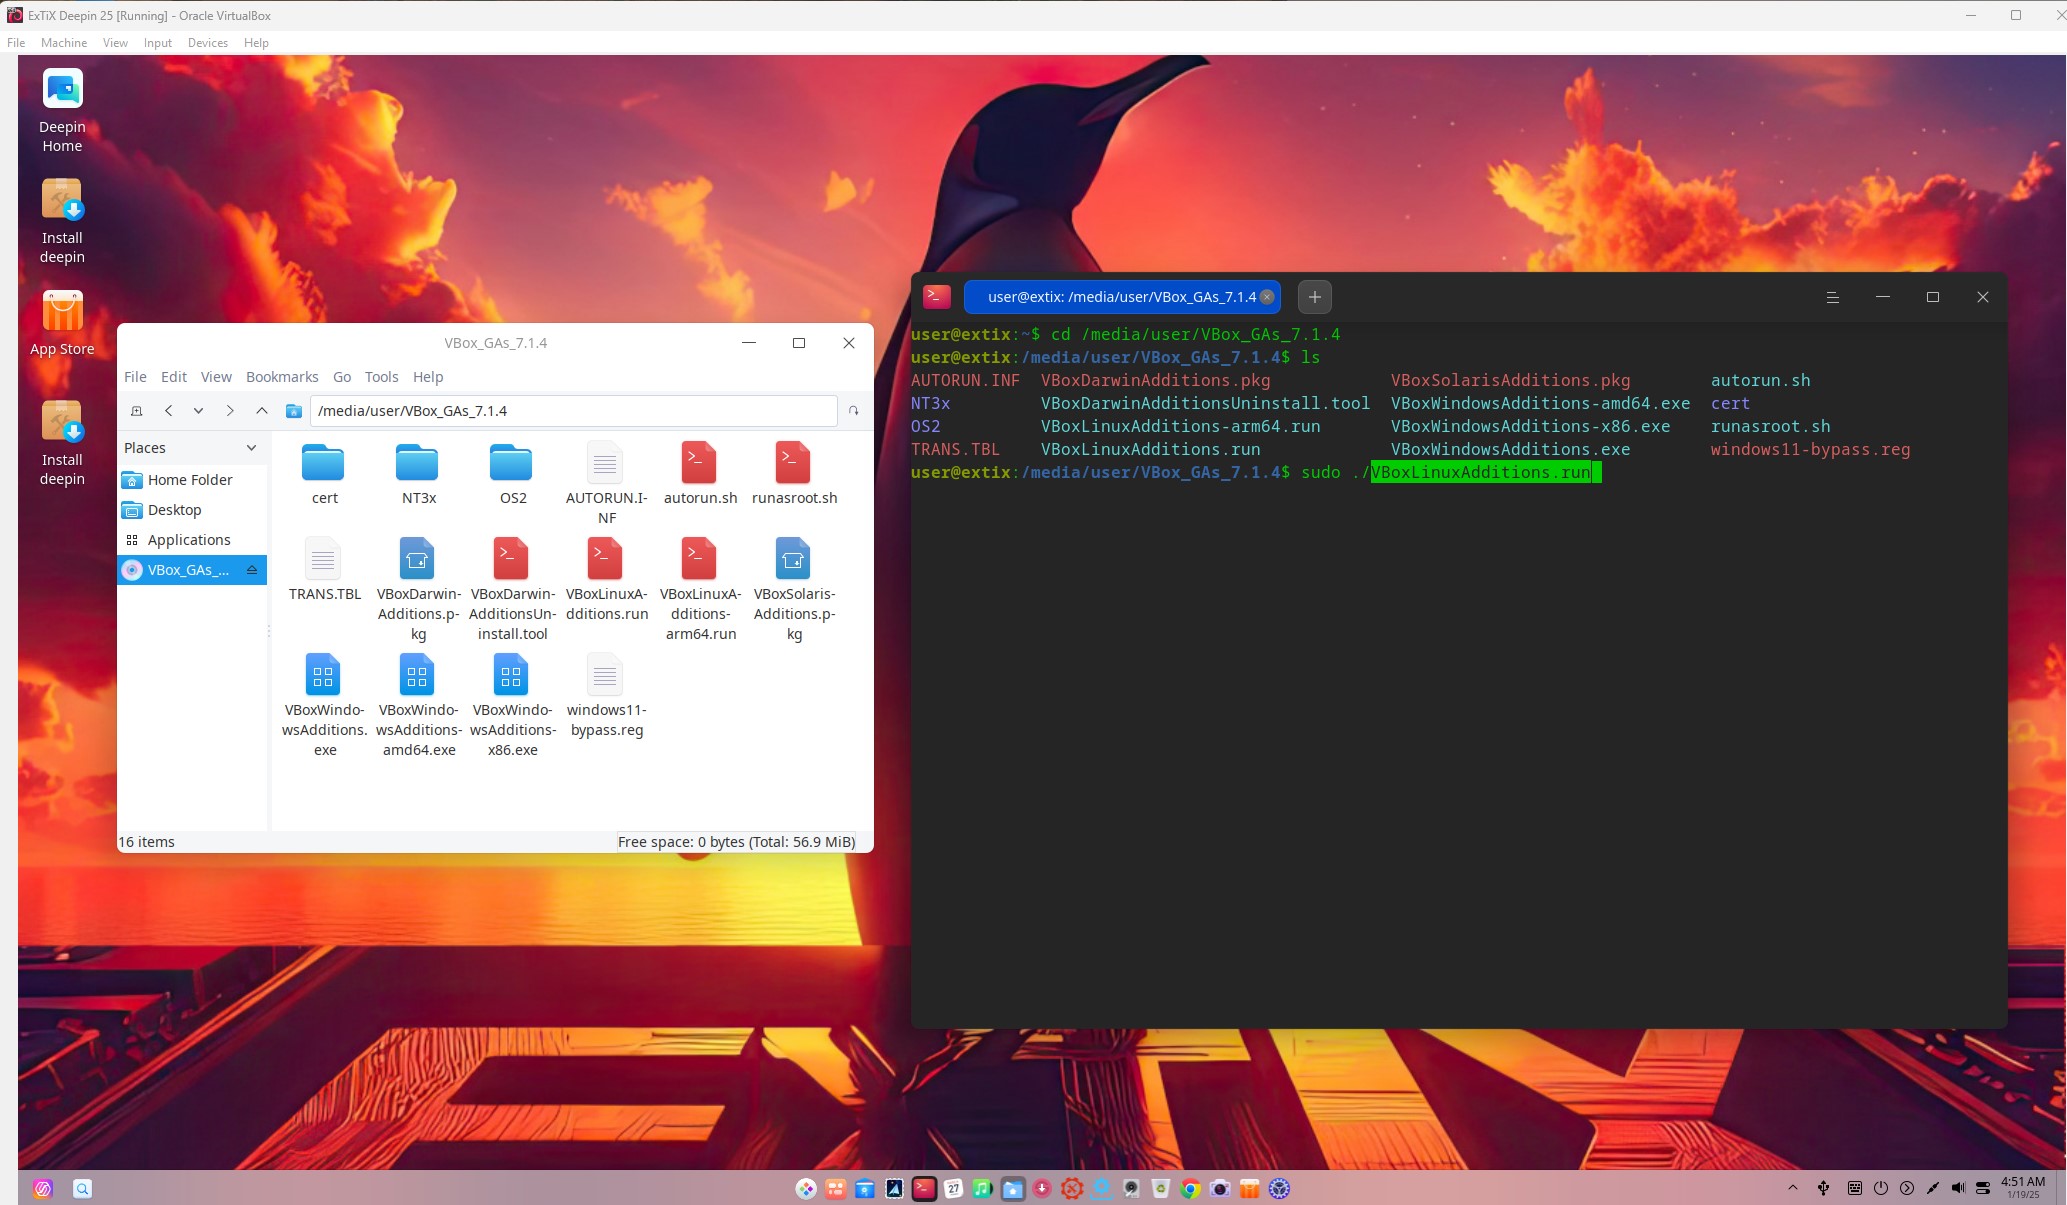Image resolution: width=2067 pixels, height=1205 pixels.
Task: Switch to user@extix terminal tab
Action: (x=1121, y=297)
